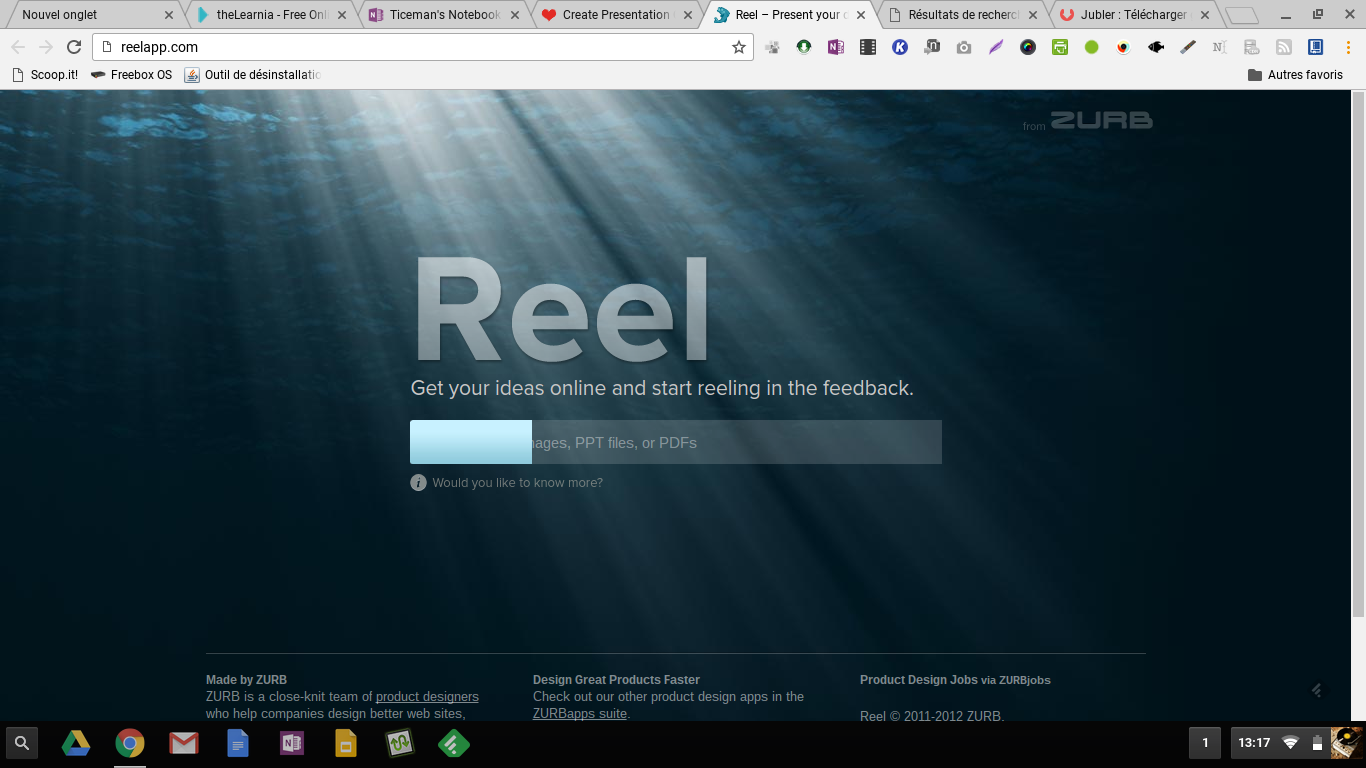Image resolution: width=1366 pixels, height=768 pixels.
Task: Click the RSS feed extension icon
Action: click(1284, 47)
